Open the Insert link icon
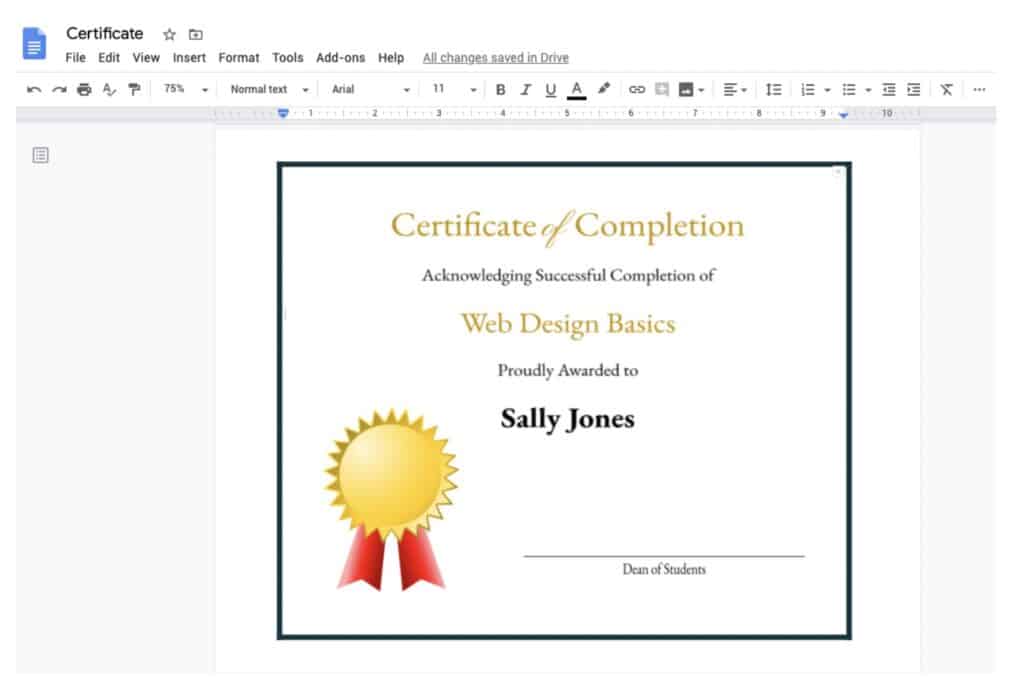This screenshot has width=1024, height=687. pyautogui.click(x=638, y=89)
